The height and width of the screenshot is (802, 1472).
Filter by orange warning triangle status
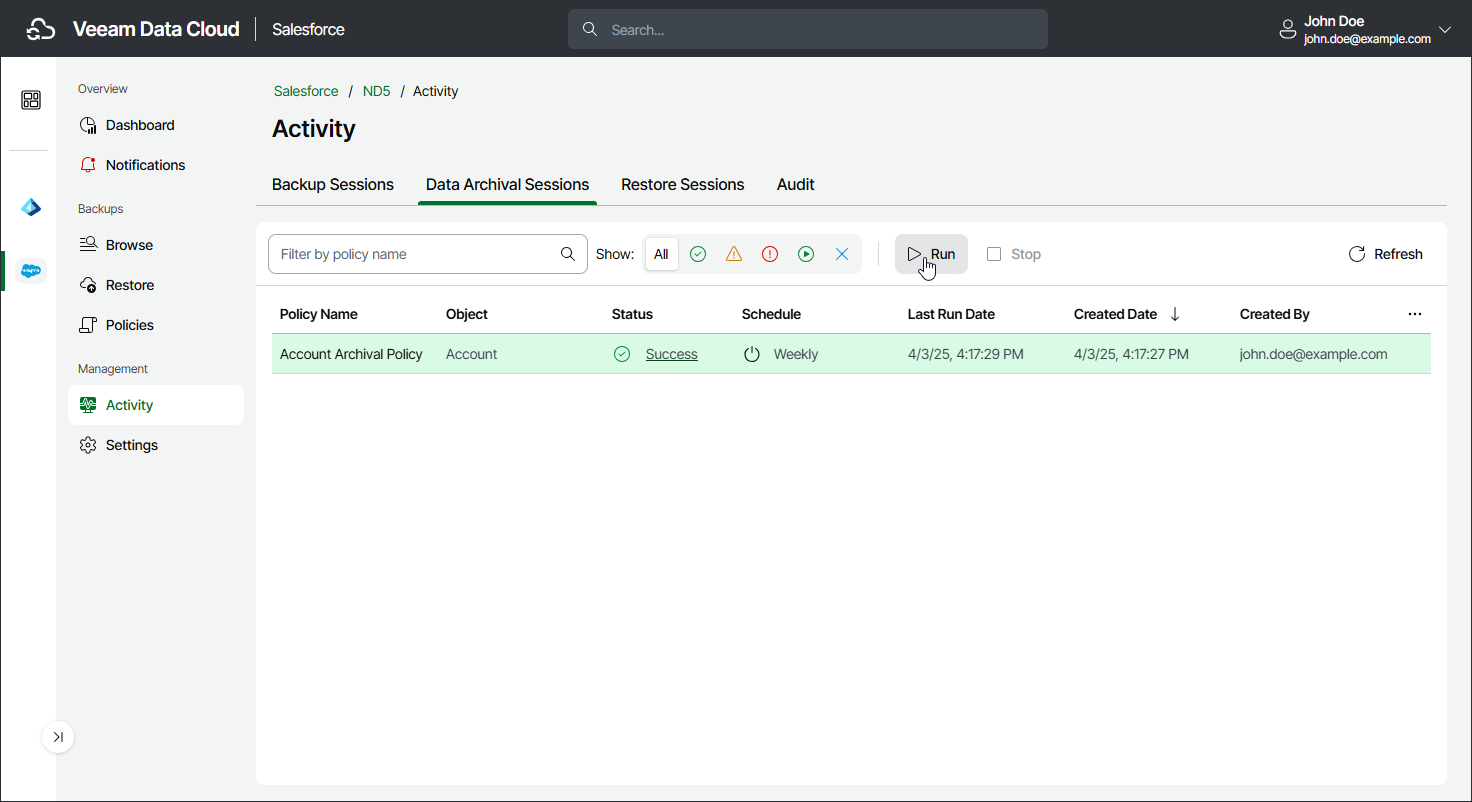click(x=734, y=254)
